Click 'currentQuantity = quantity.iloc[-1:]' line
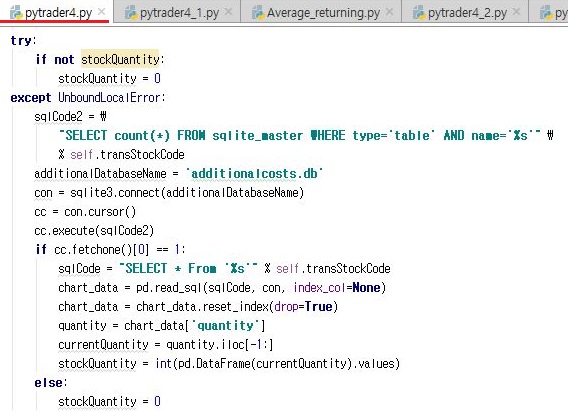The height and width of the screenshot is (411, 568). [166, 345]
